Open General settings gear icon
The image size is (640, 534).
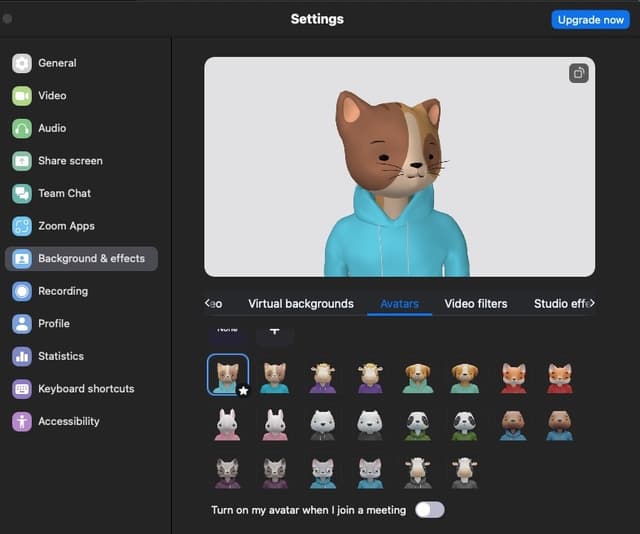[22, 63]
